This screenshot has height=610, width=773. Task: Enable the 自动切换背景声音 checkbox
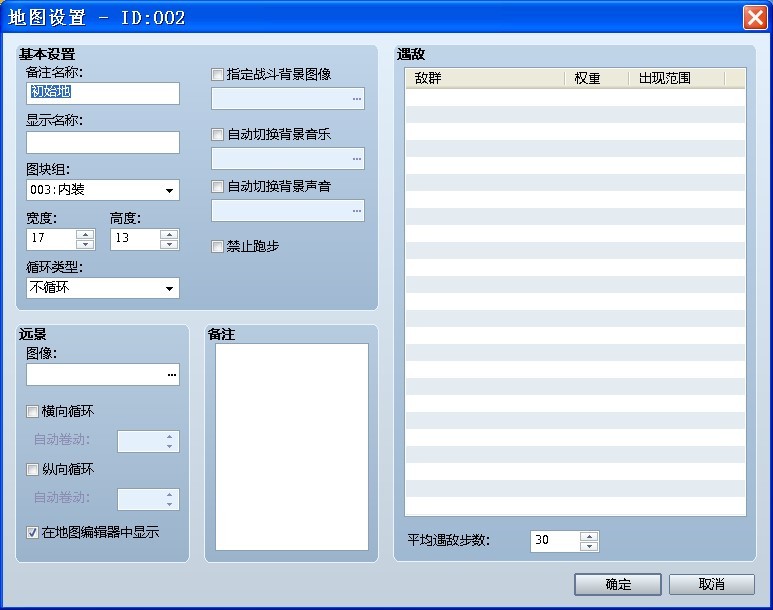[217, 186]
